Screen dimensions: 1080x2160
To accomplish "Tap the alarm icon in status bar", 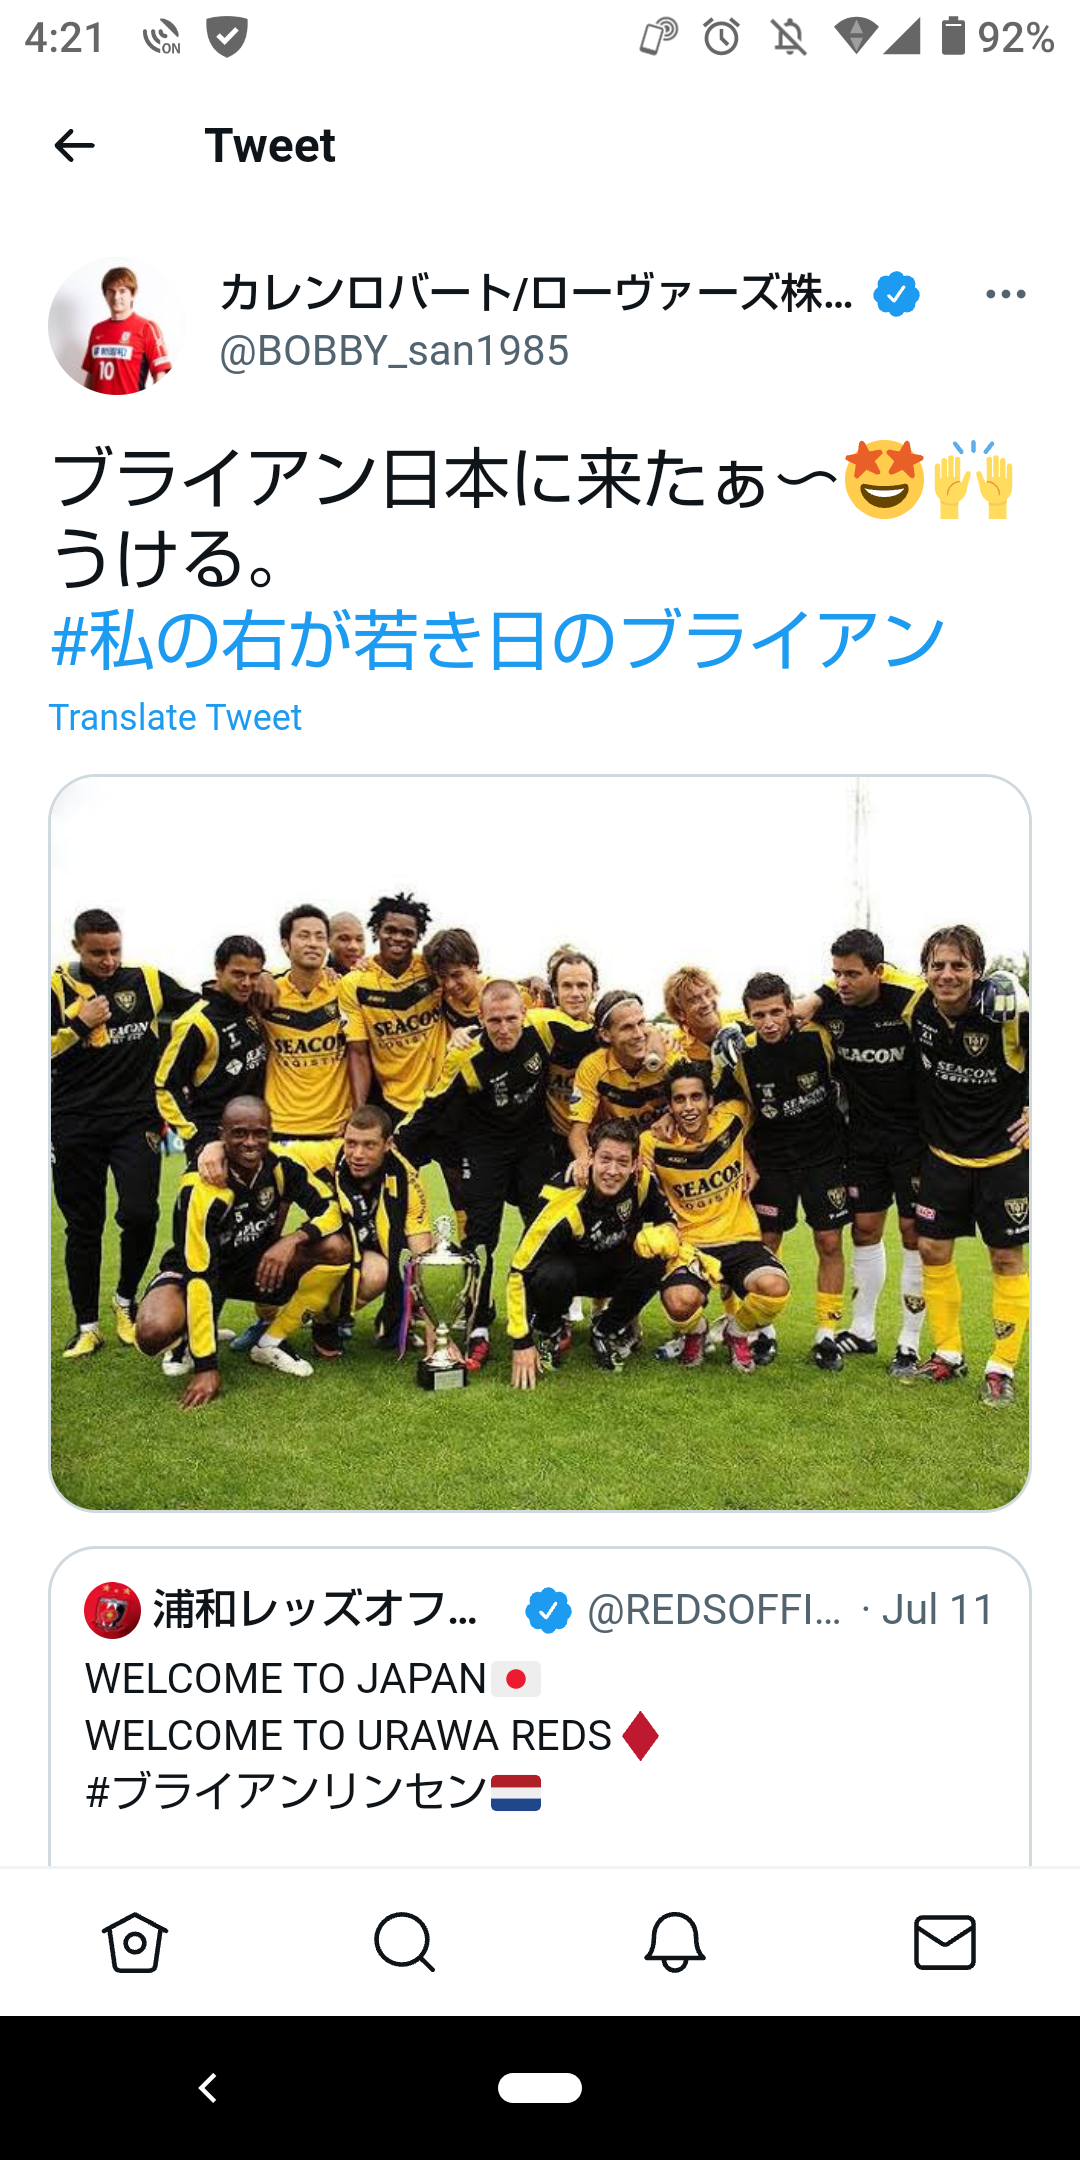I will point(721,38).
